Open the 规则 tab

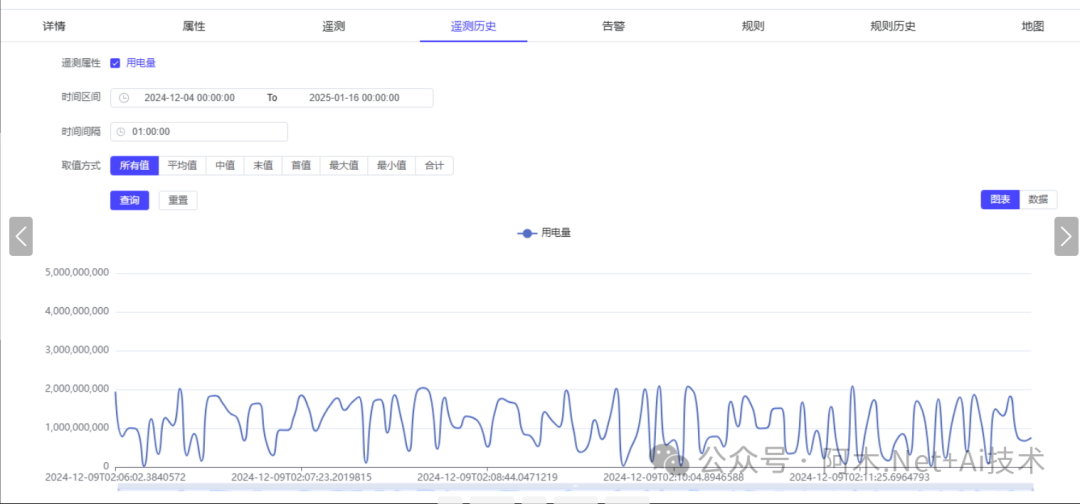[x=753, y=27]
